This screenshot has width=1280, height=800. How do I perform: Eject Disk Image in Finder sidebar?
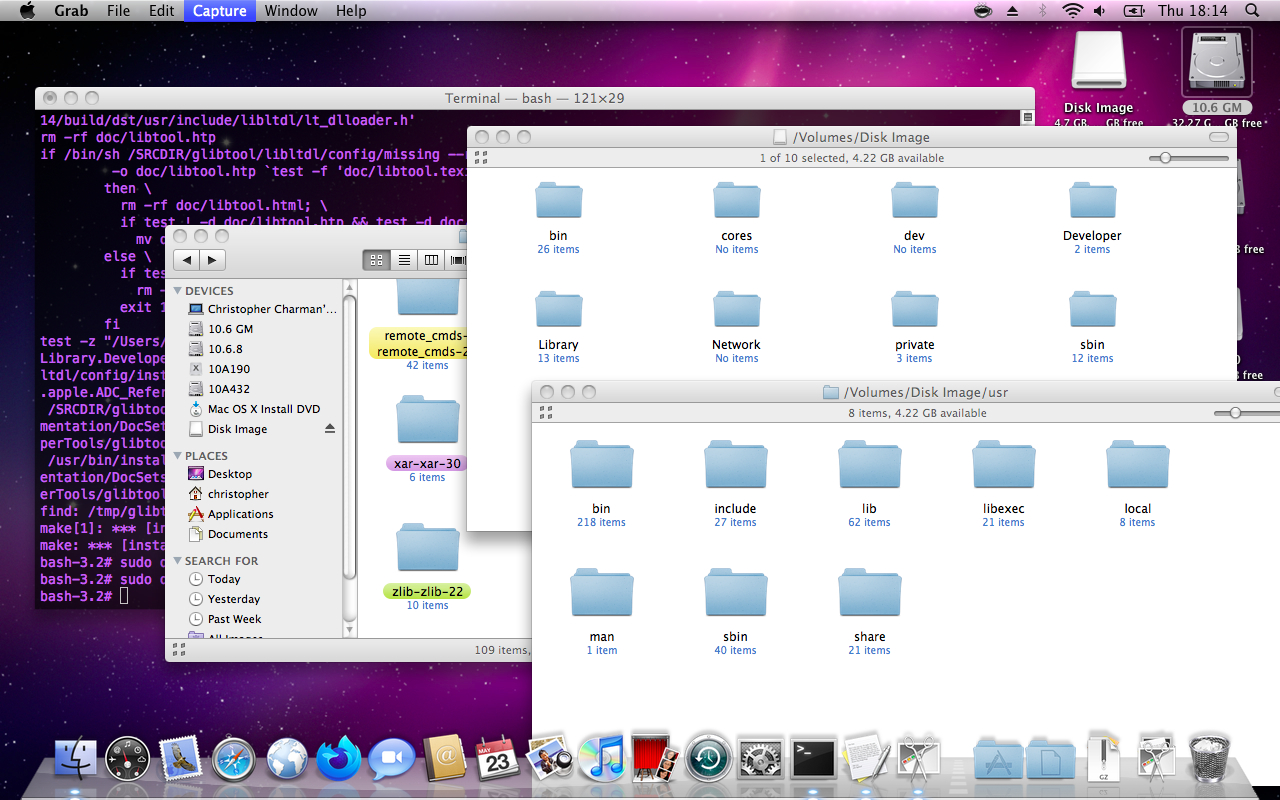click(x=331, y=429)
